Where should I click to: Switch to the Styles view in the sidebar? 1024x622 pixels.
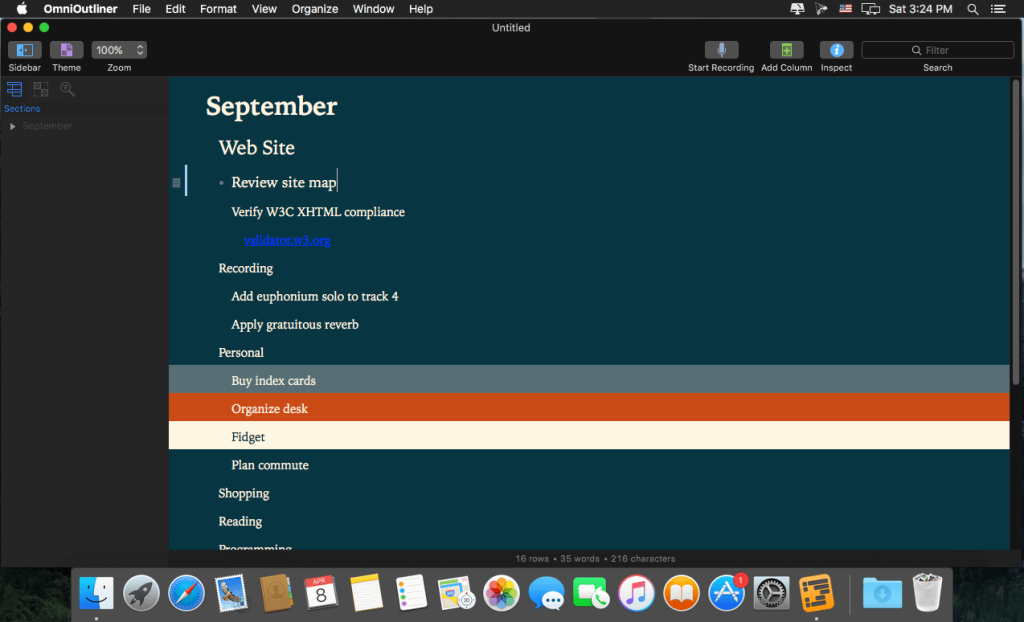pos(40,88)
